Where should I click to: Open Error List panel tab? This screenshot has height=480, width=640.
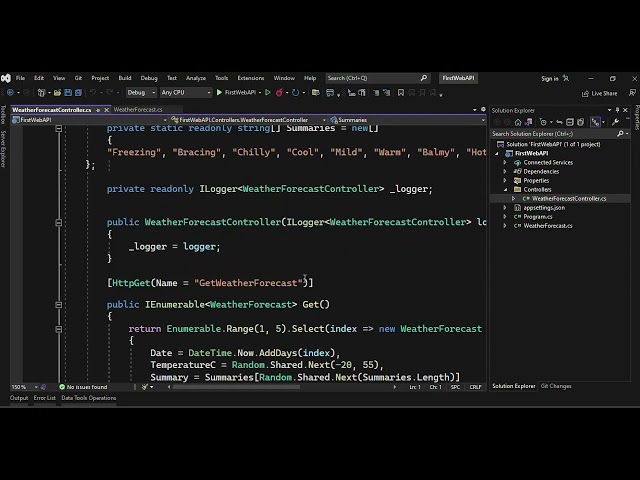[44, 398]
